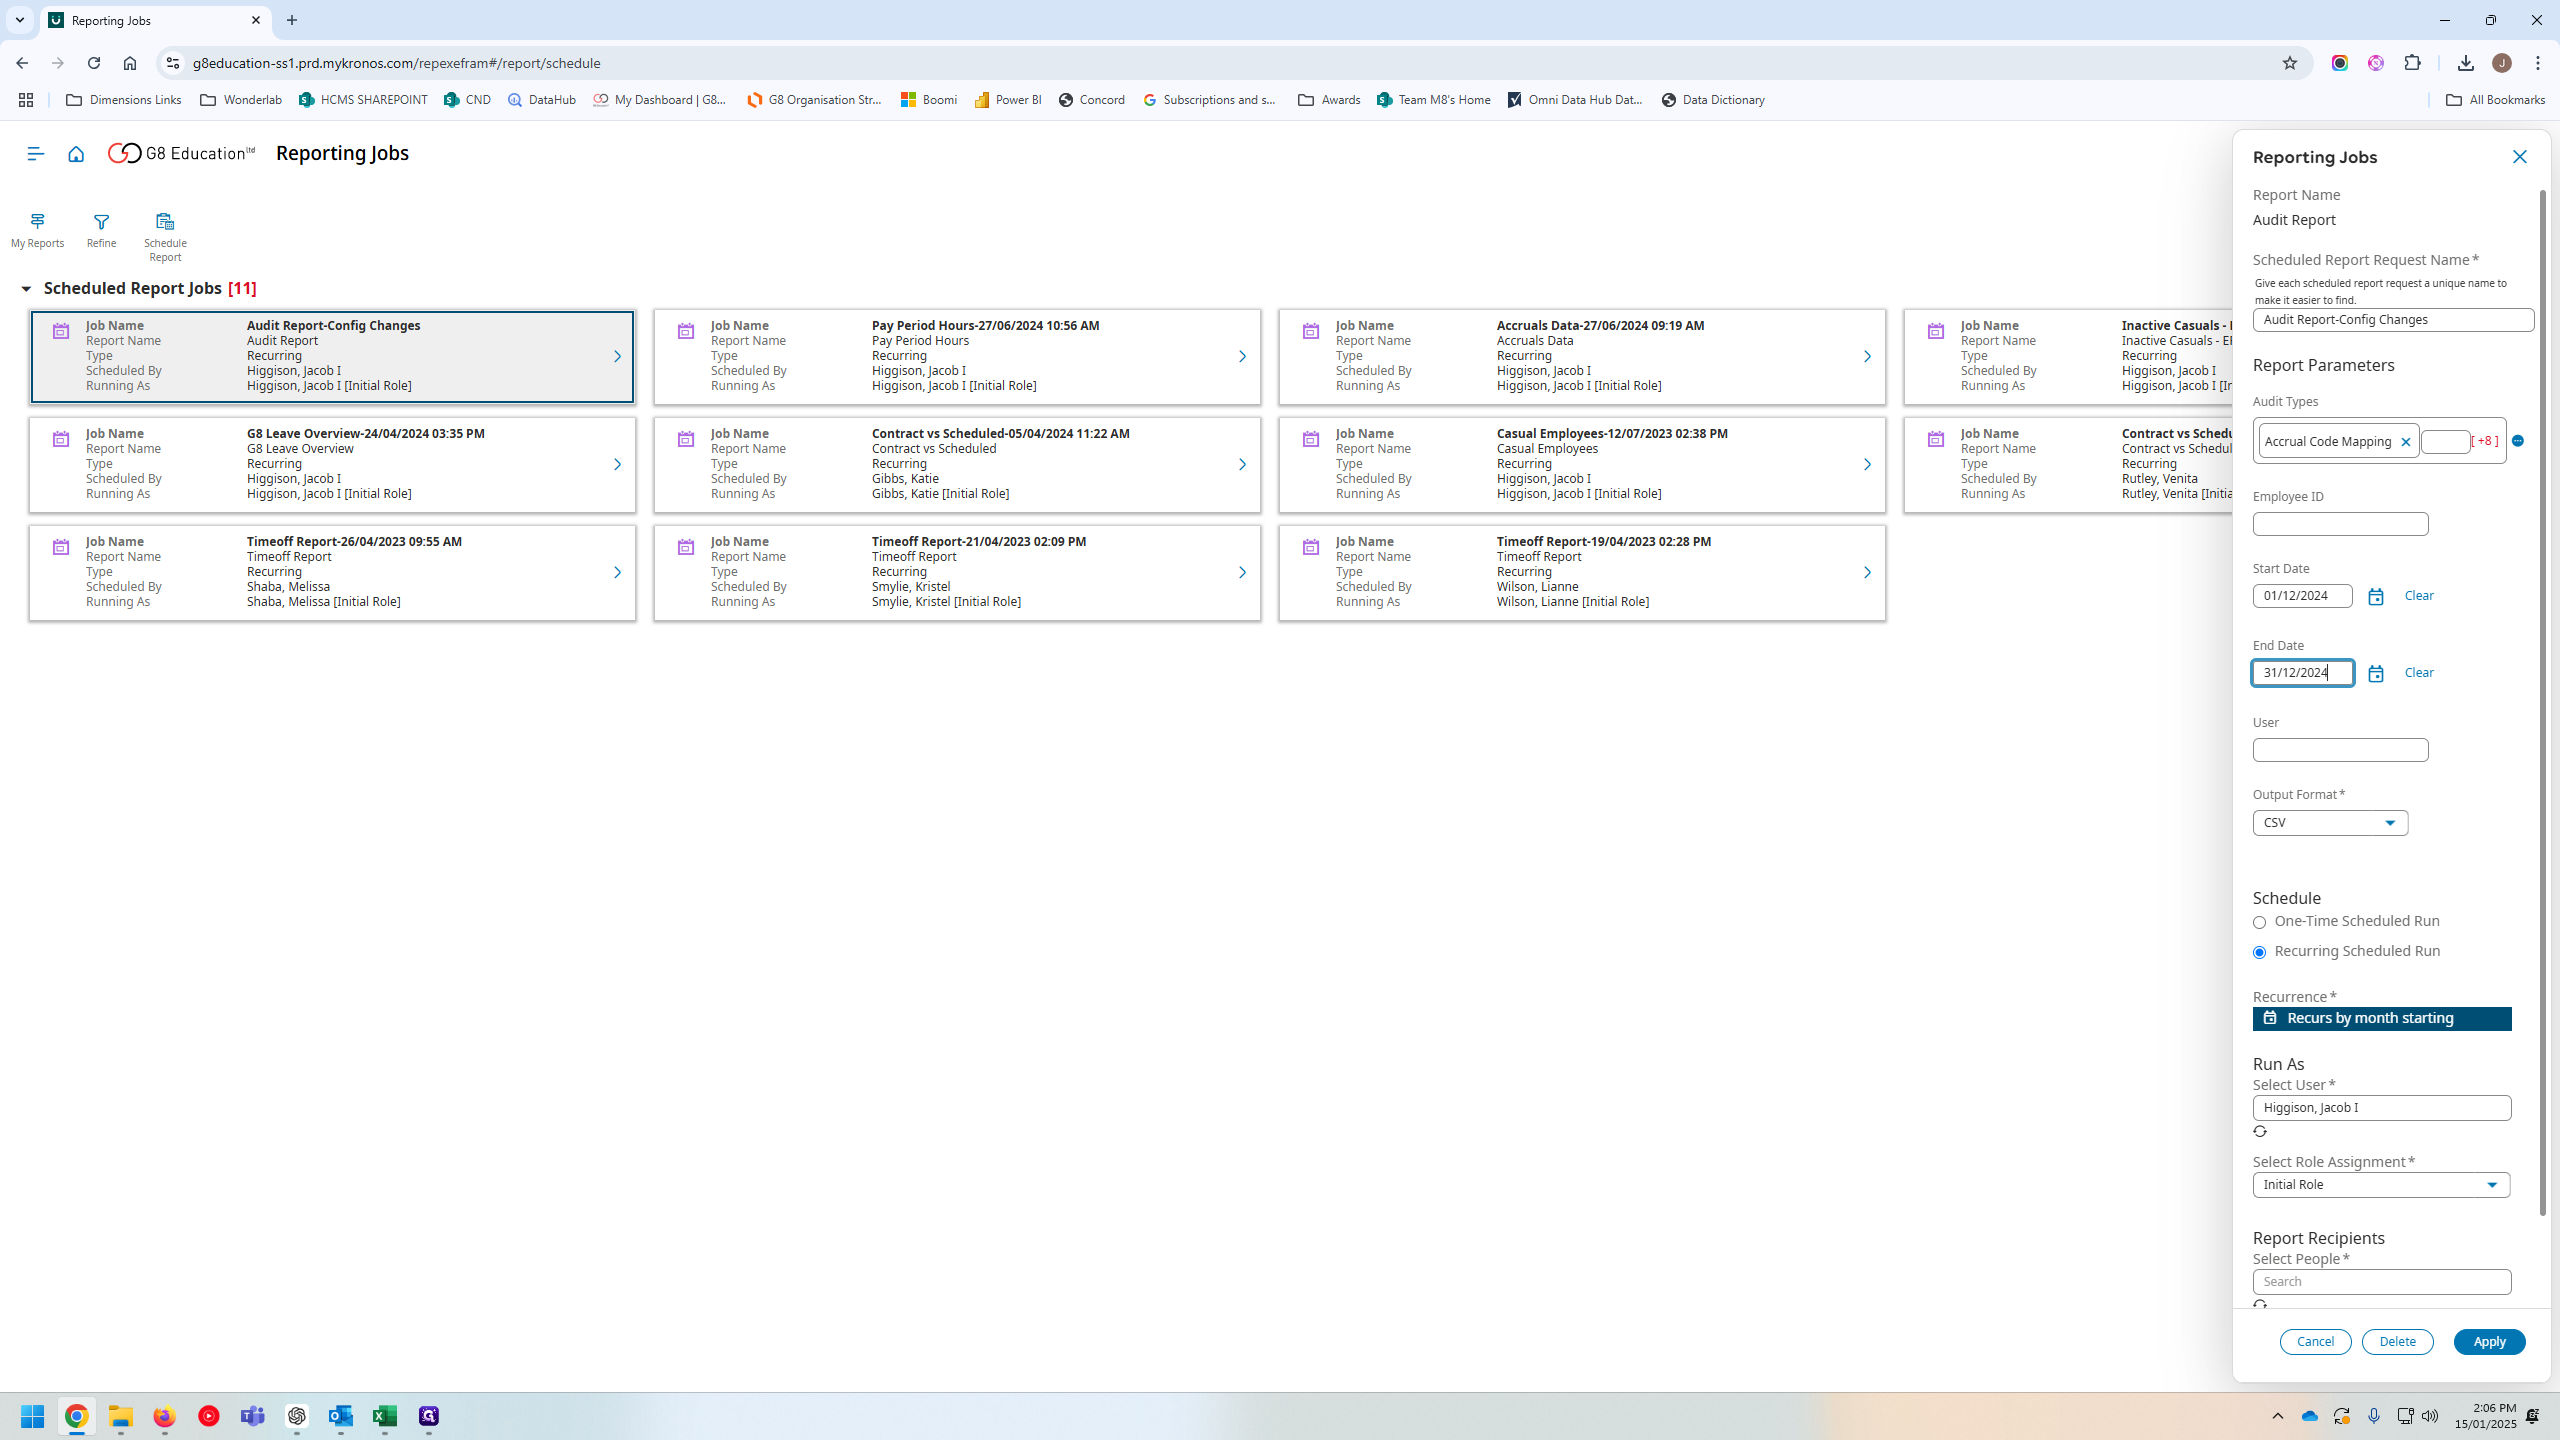Open browser Extensions puzzle icon

[2413, 63]
